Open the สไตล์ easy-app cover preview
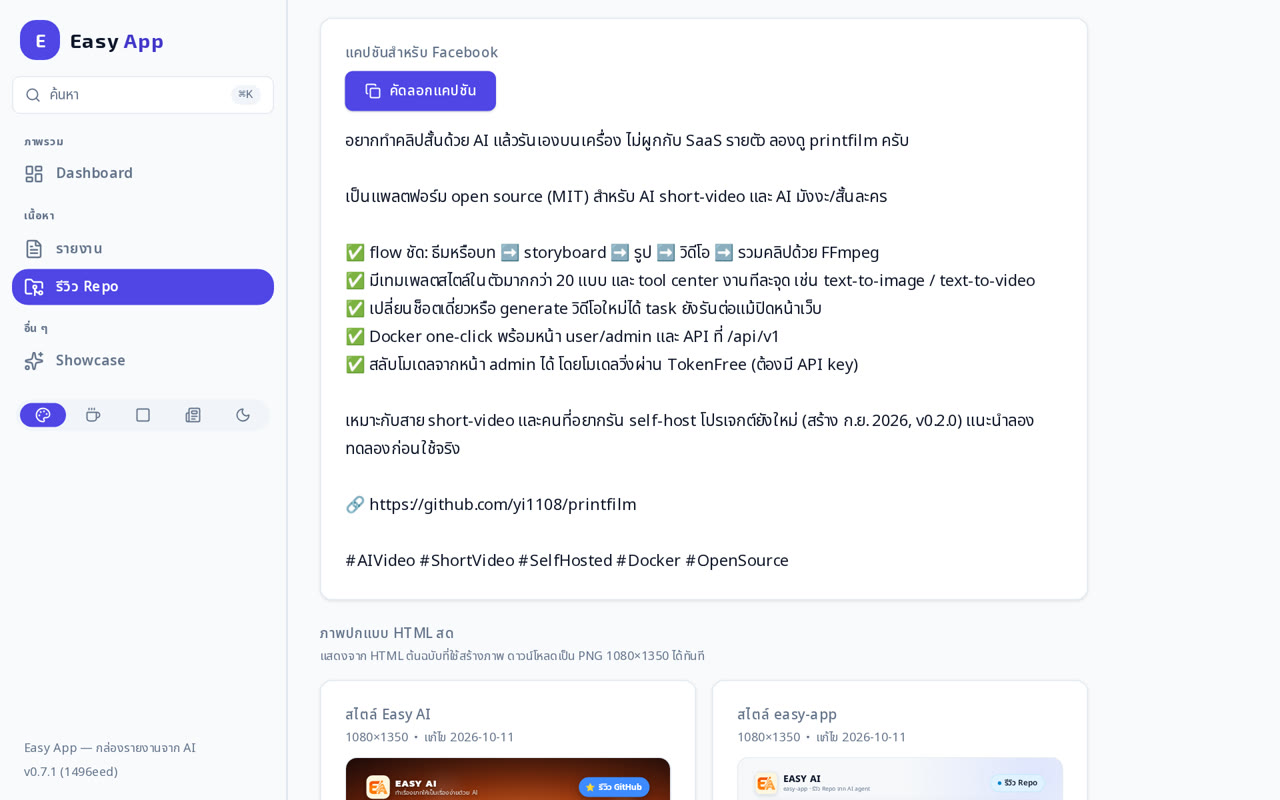 point(900,778)
